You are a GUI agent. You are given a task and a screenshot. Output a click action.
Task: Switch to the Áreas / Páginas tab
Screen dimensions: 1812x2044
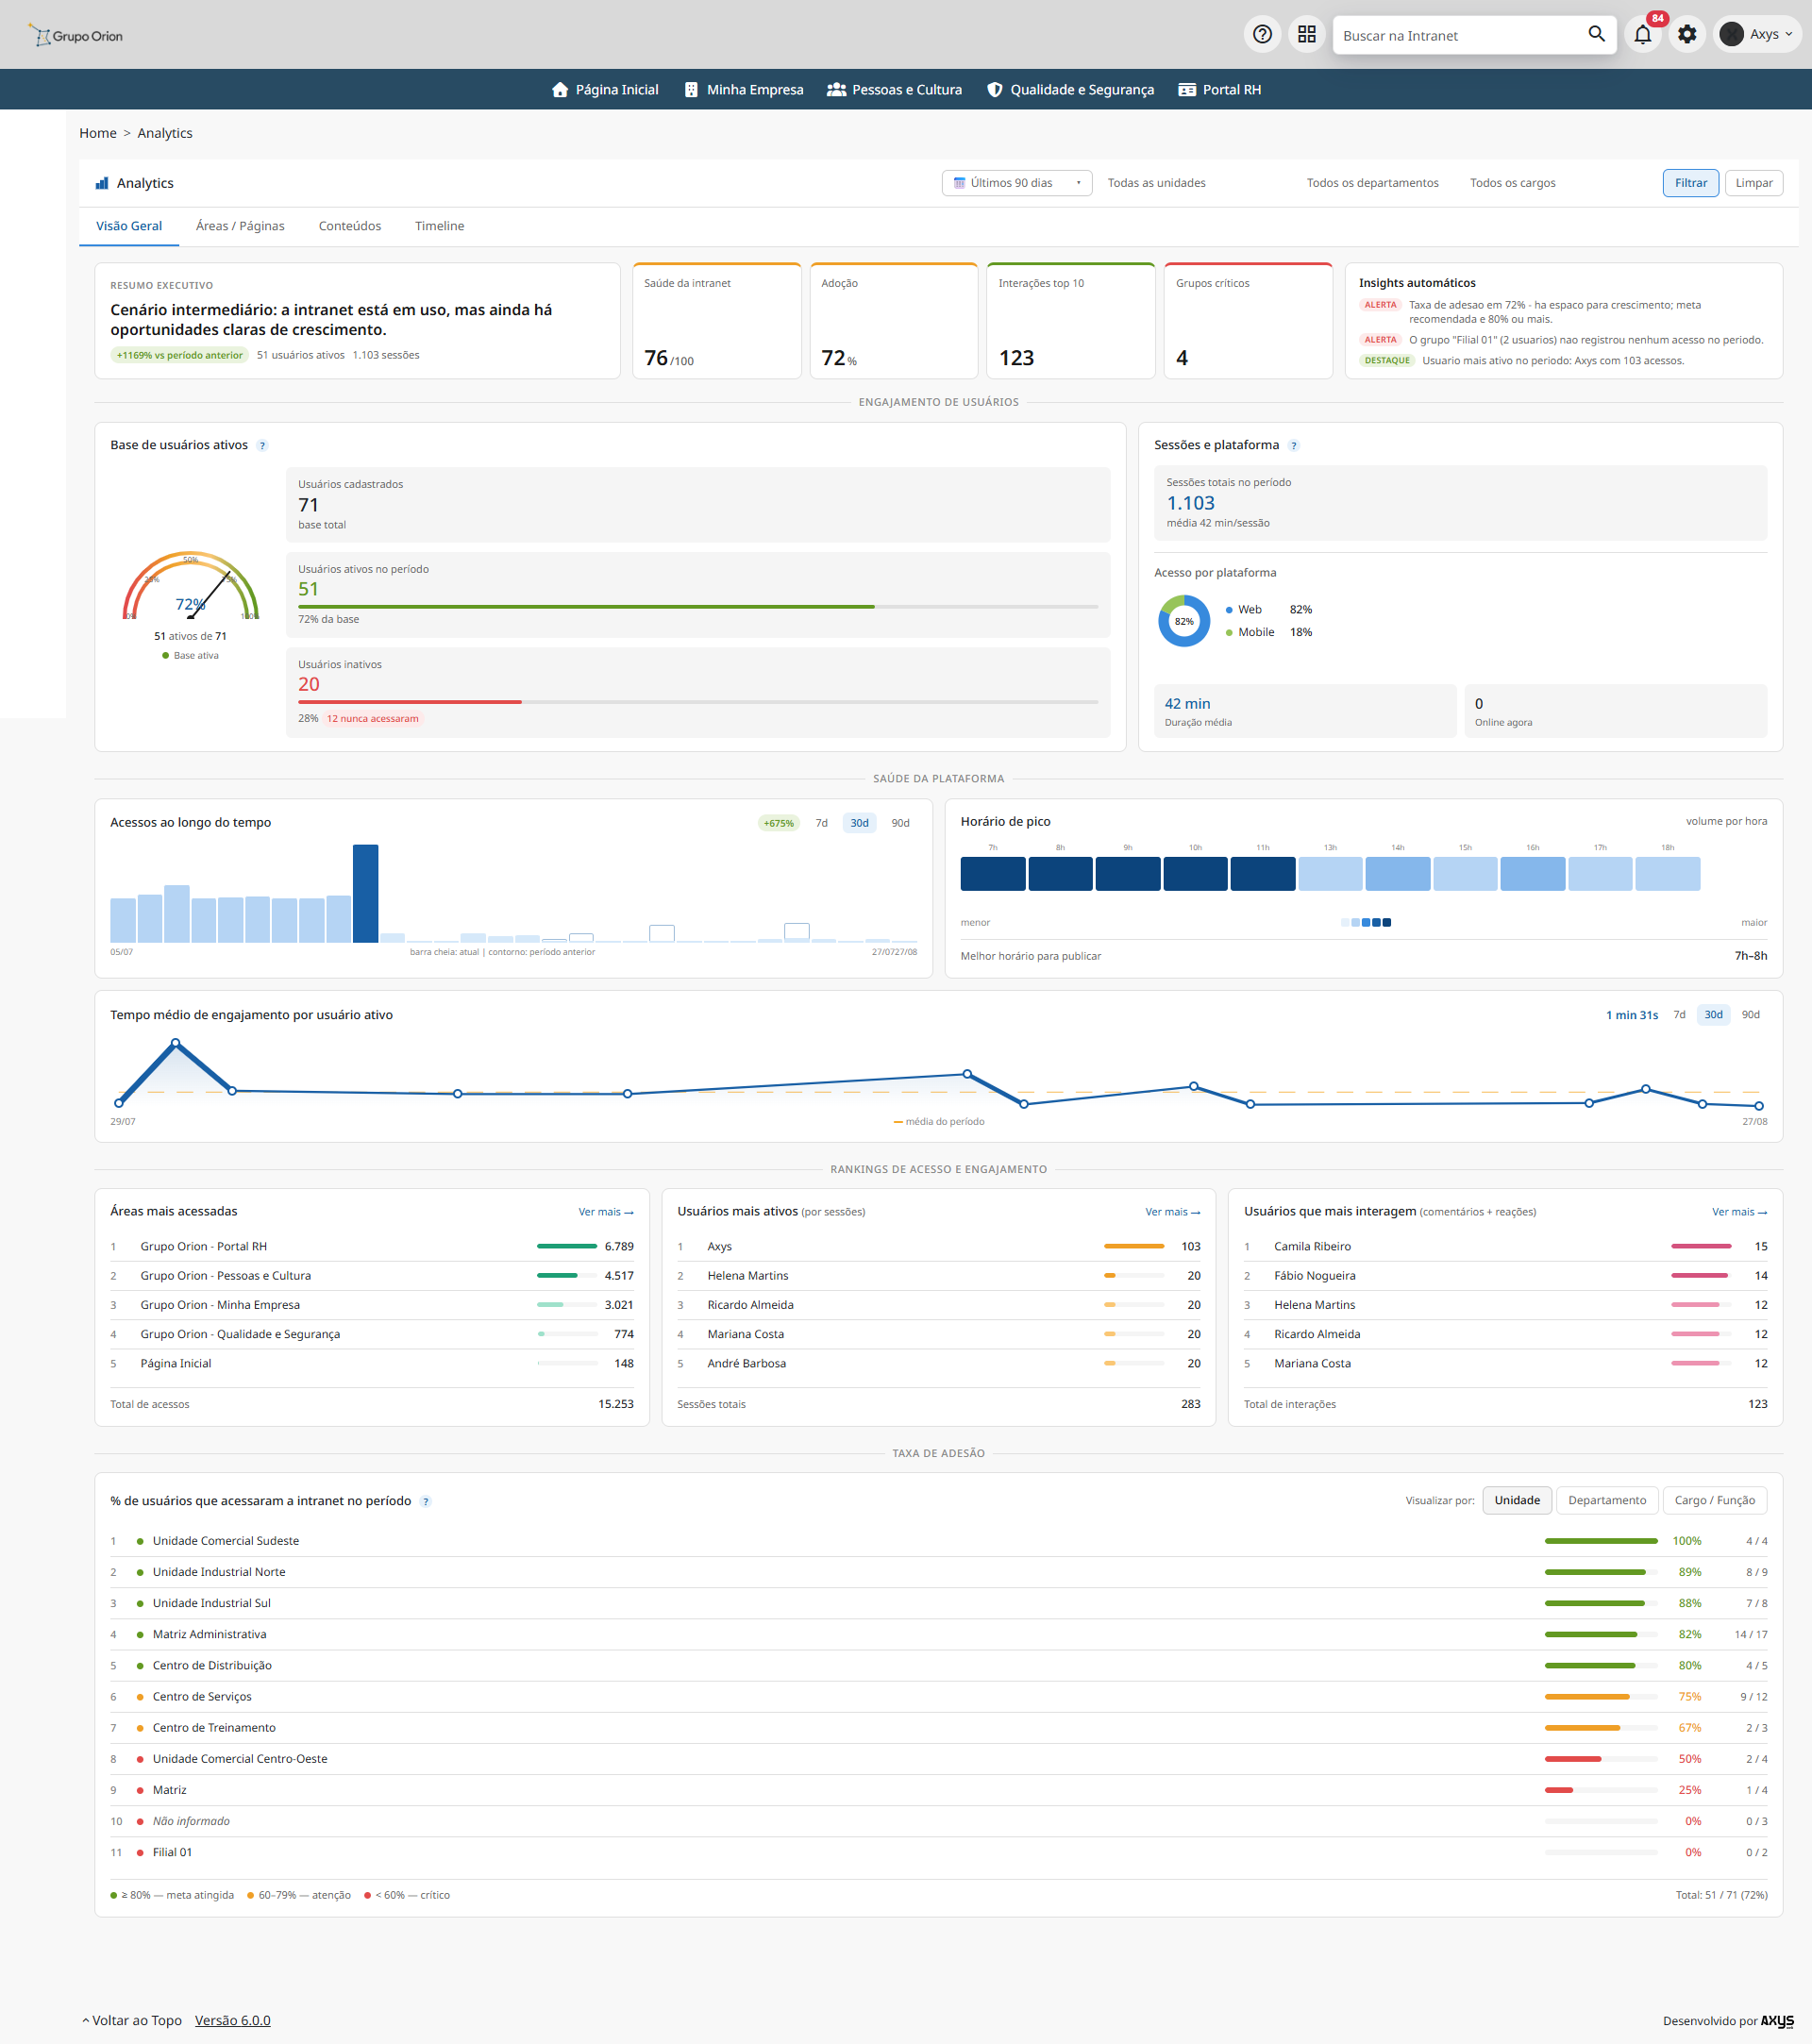[240, 227]
